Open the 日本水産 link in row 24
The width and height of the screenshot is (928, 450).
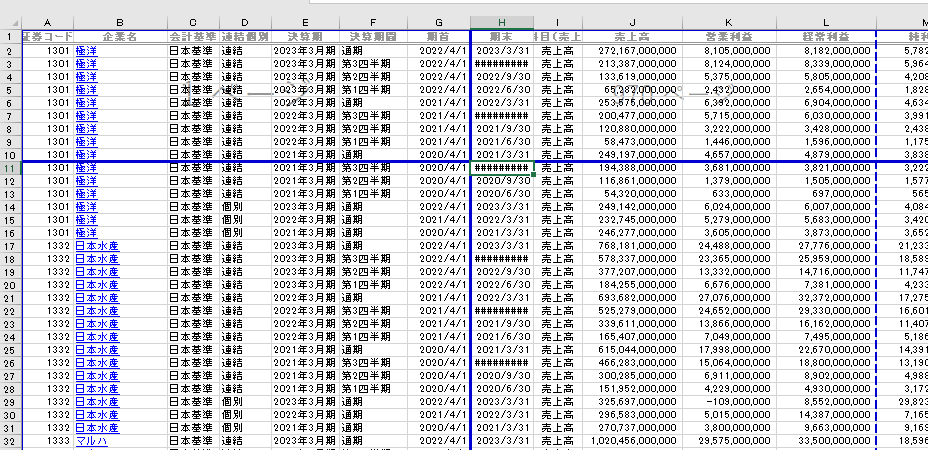98,337
